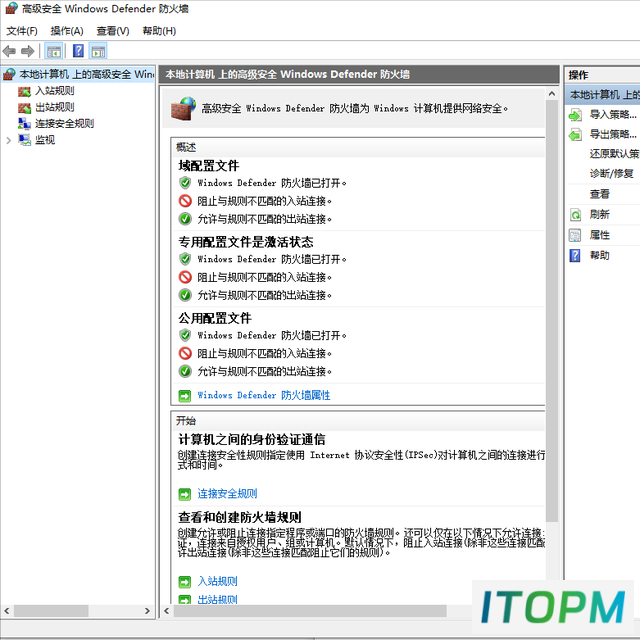The width and height of the screenshot is (640, 640).
Task: Click the 出站规则 tree icon
Action: (24, 108)
